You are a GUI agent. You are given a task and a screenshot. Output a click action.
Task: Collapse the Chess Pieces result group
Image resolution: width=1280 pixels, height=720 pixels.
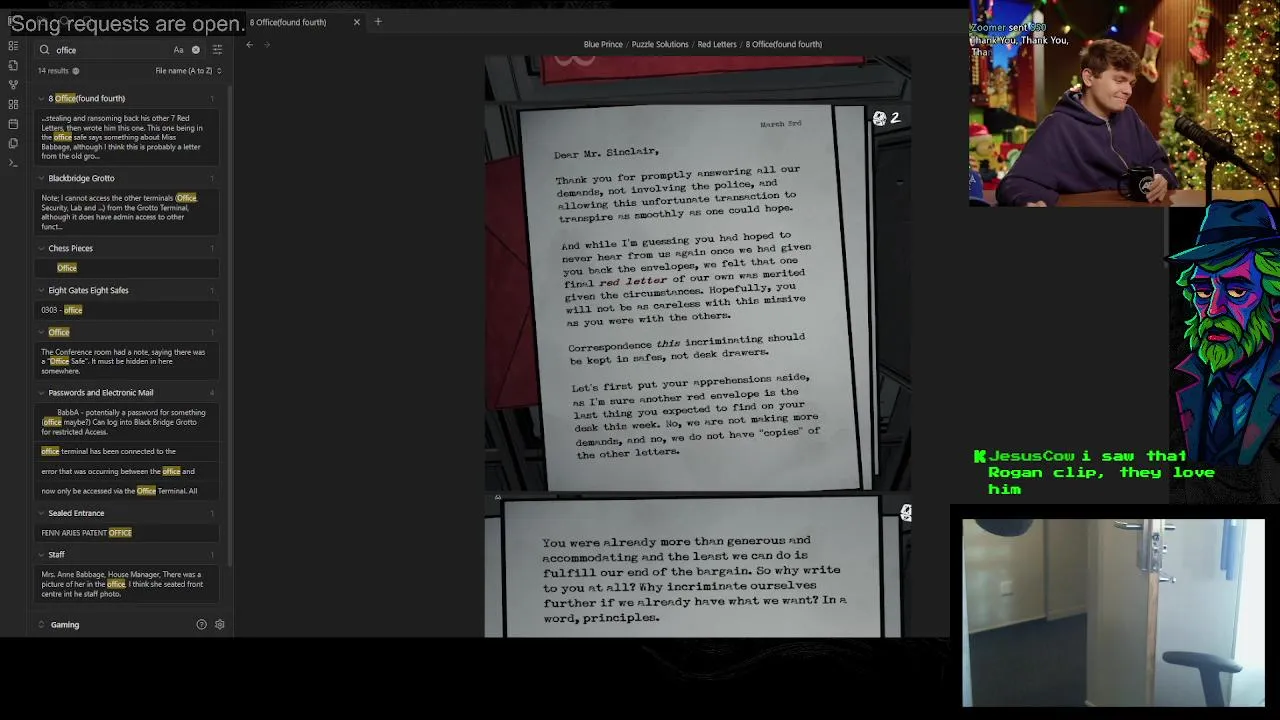pos(42,249)
